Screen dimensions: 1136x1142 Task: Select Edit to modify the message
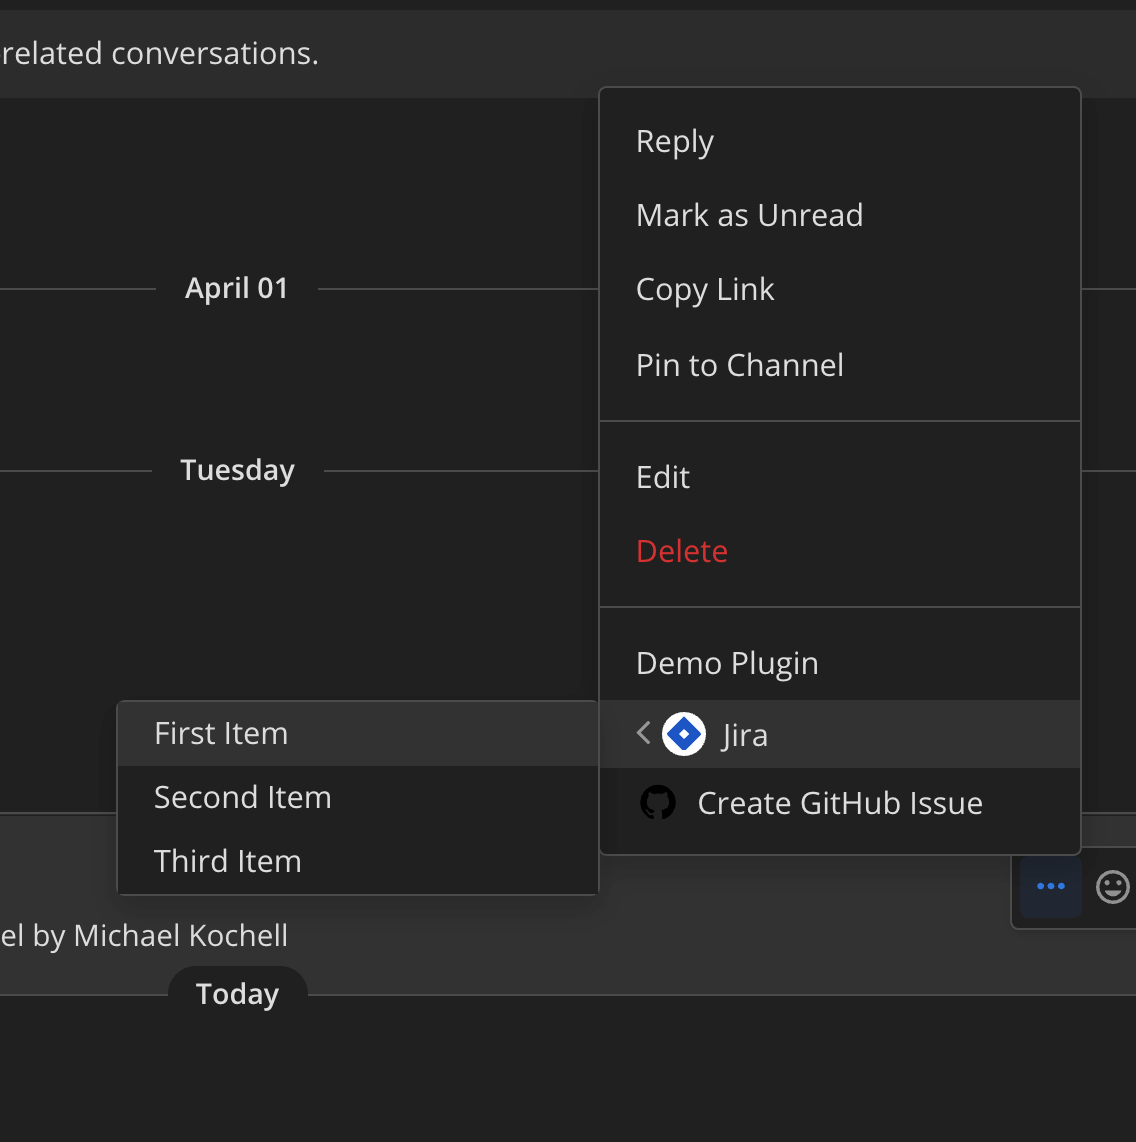click(x=663, y=477)
